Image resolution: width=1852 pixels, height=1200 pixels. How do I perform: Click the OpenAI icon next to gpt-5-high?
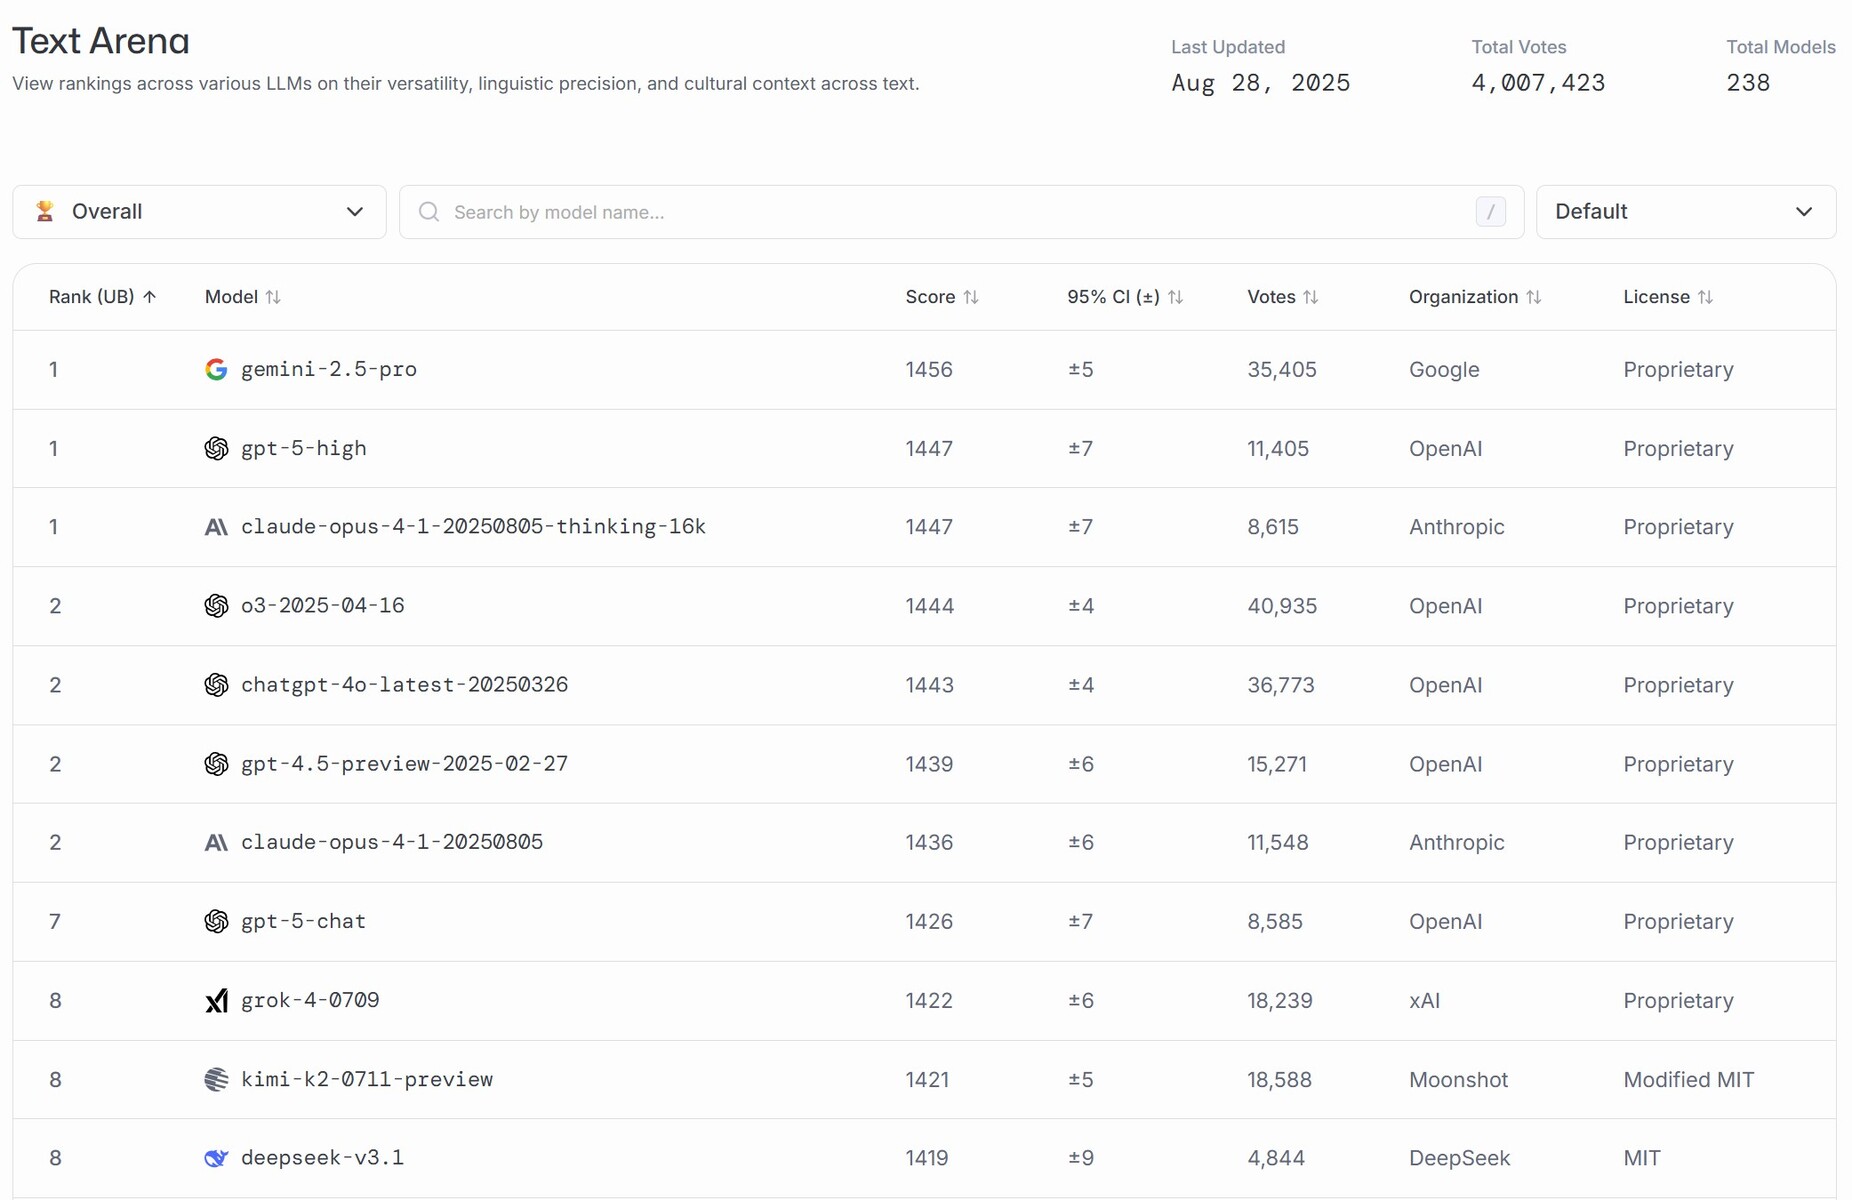coord(216,448)
